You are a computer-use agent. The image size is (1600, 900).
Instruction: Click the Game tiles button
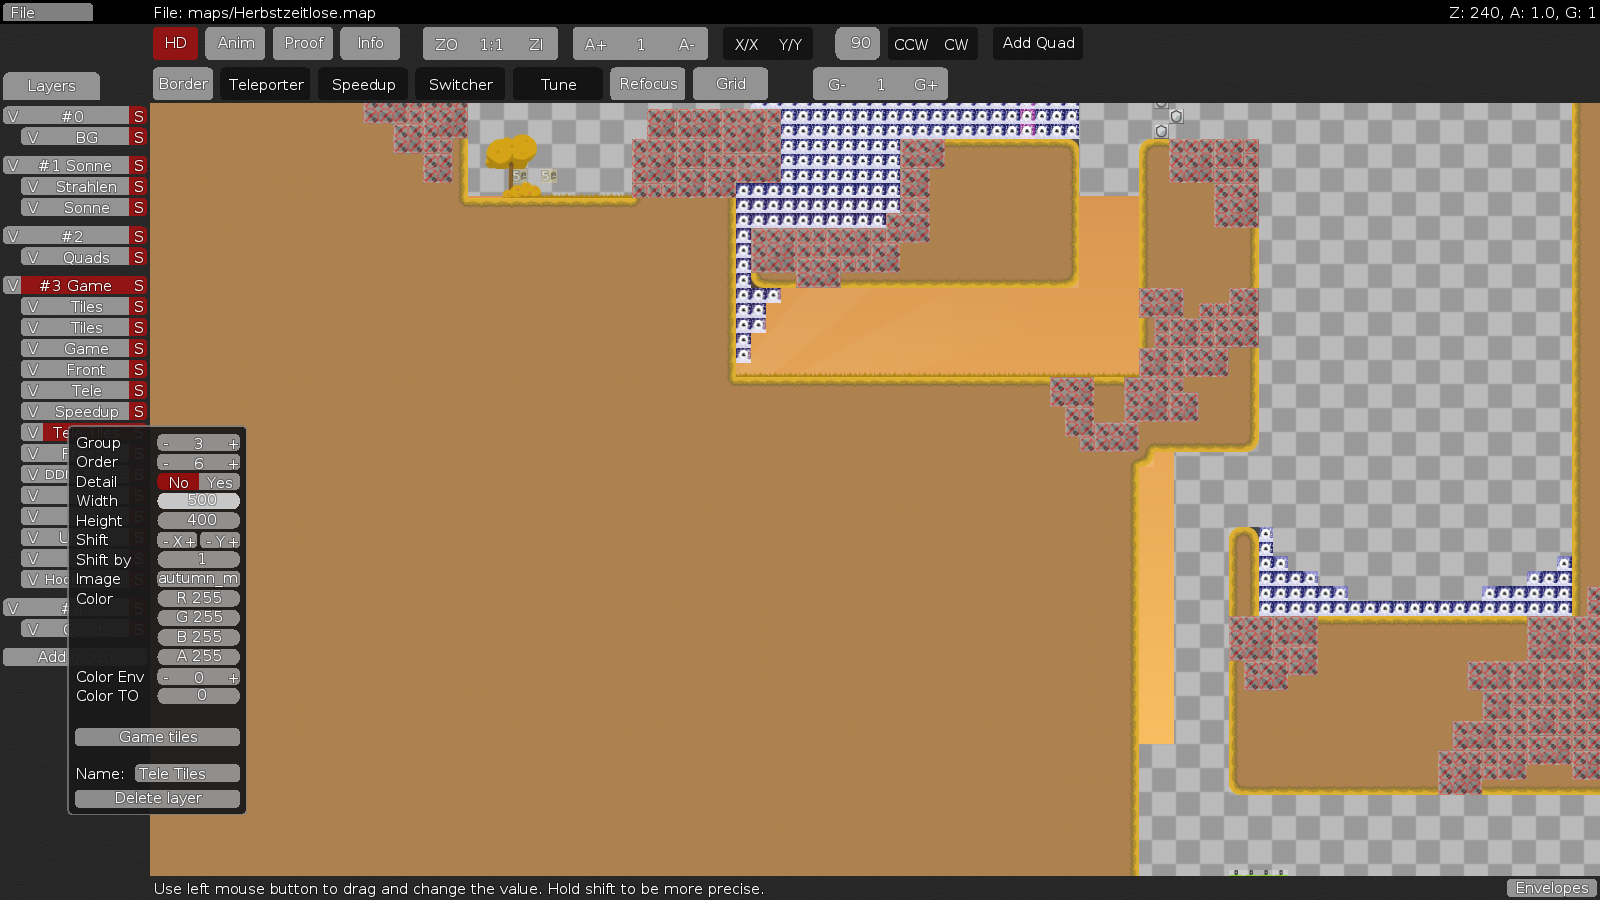click(158, 737)
